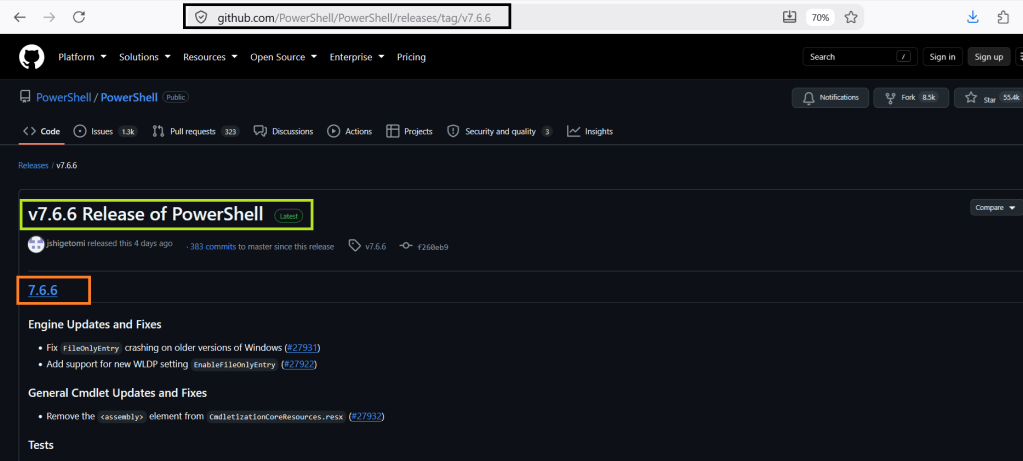Click the Sign up button
The height and width of the screenshot is (461, 1023).
pos(988,57)
